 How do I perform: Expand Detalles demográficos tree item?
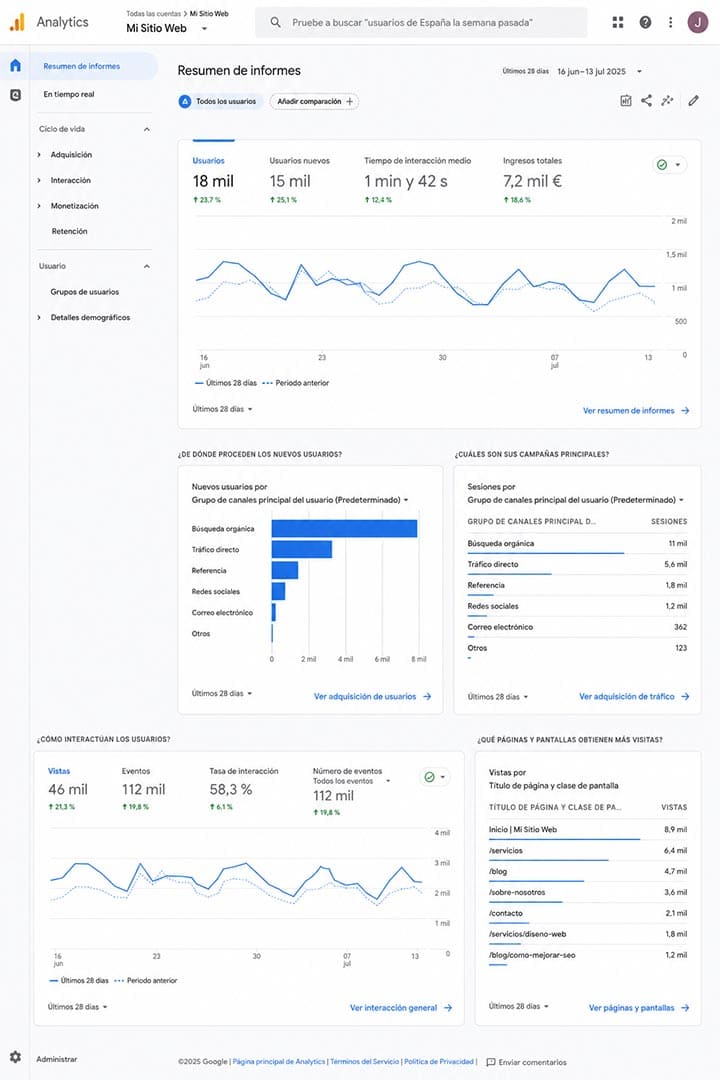point(39,318)
